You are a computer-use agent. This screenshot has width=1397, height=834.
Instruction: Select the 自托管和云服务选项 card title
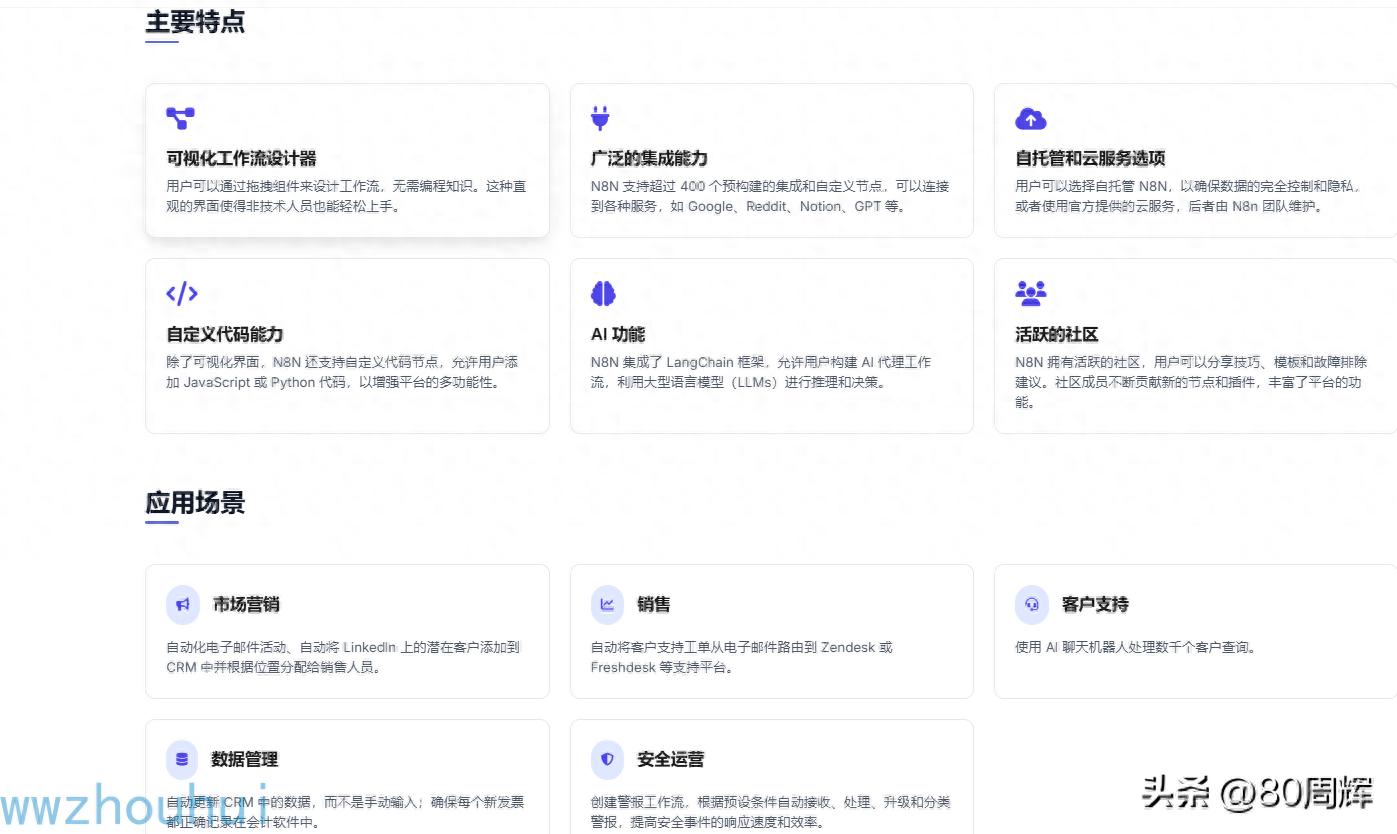coord(1090,158)
